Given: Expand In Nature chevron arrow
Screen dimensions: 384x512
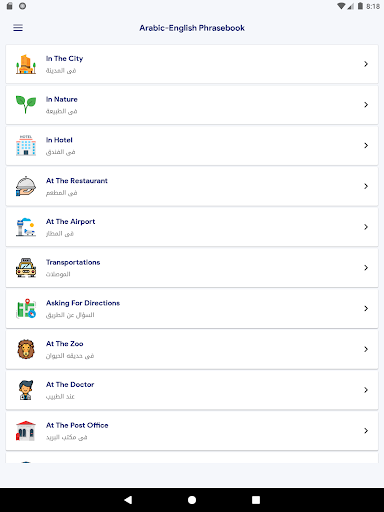Looking at the screenshot, I should tap(366, 105).
